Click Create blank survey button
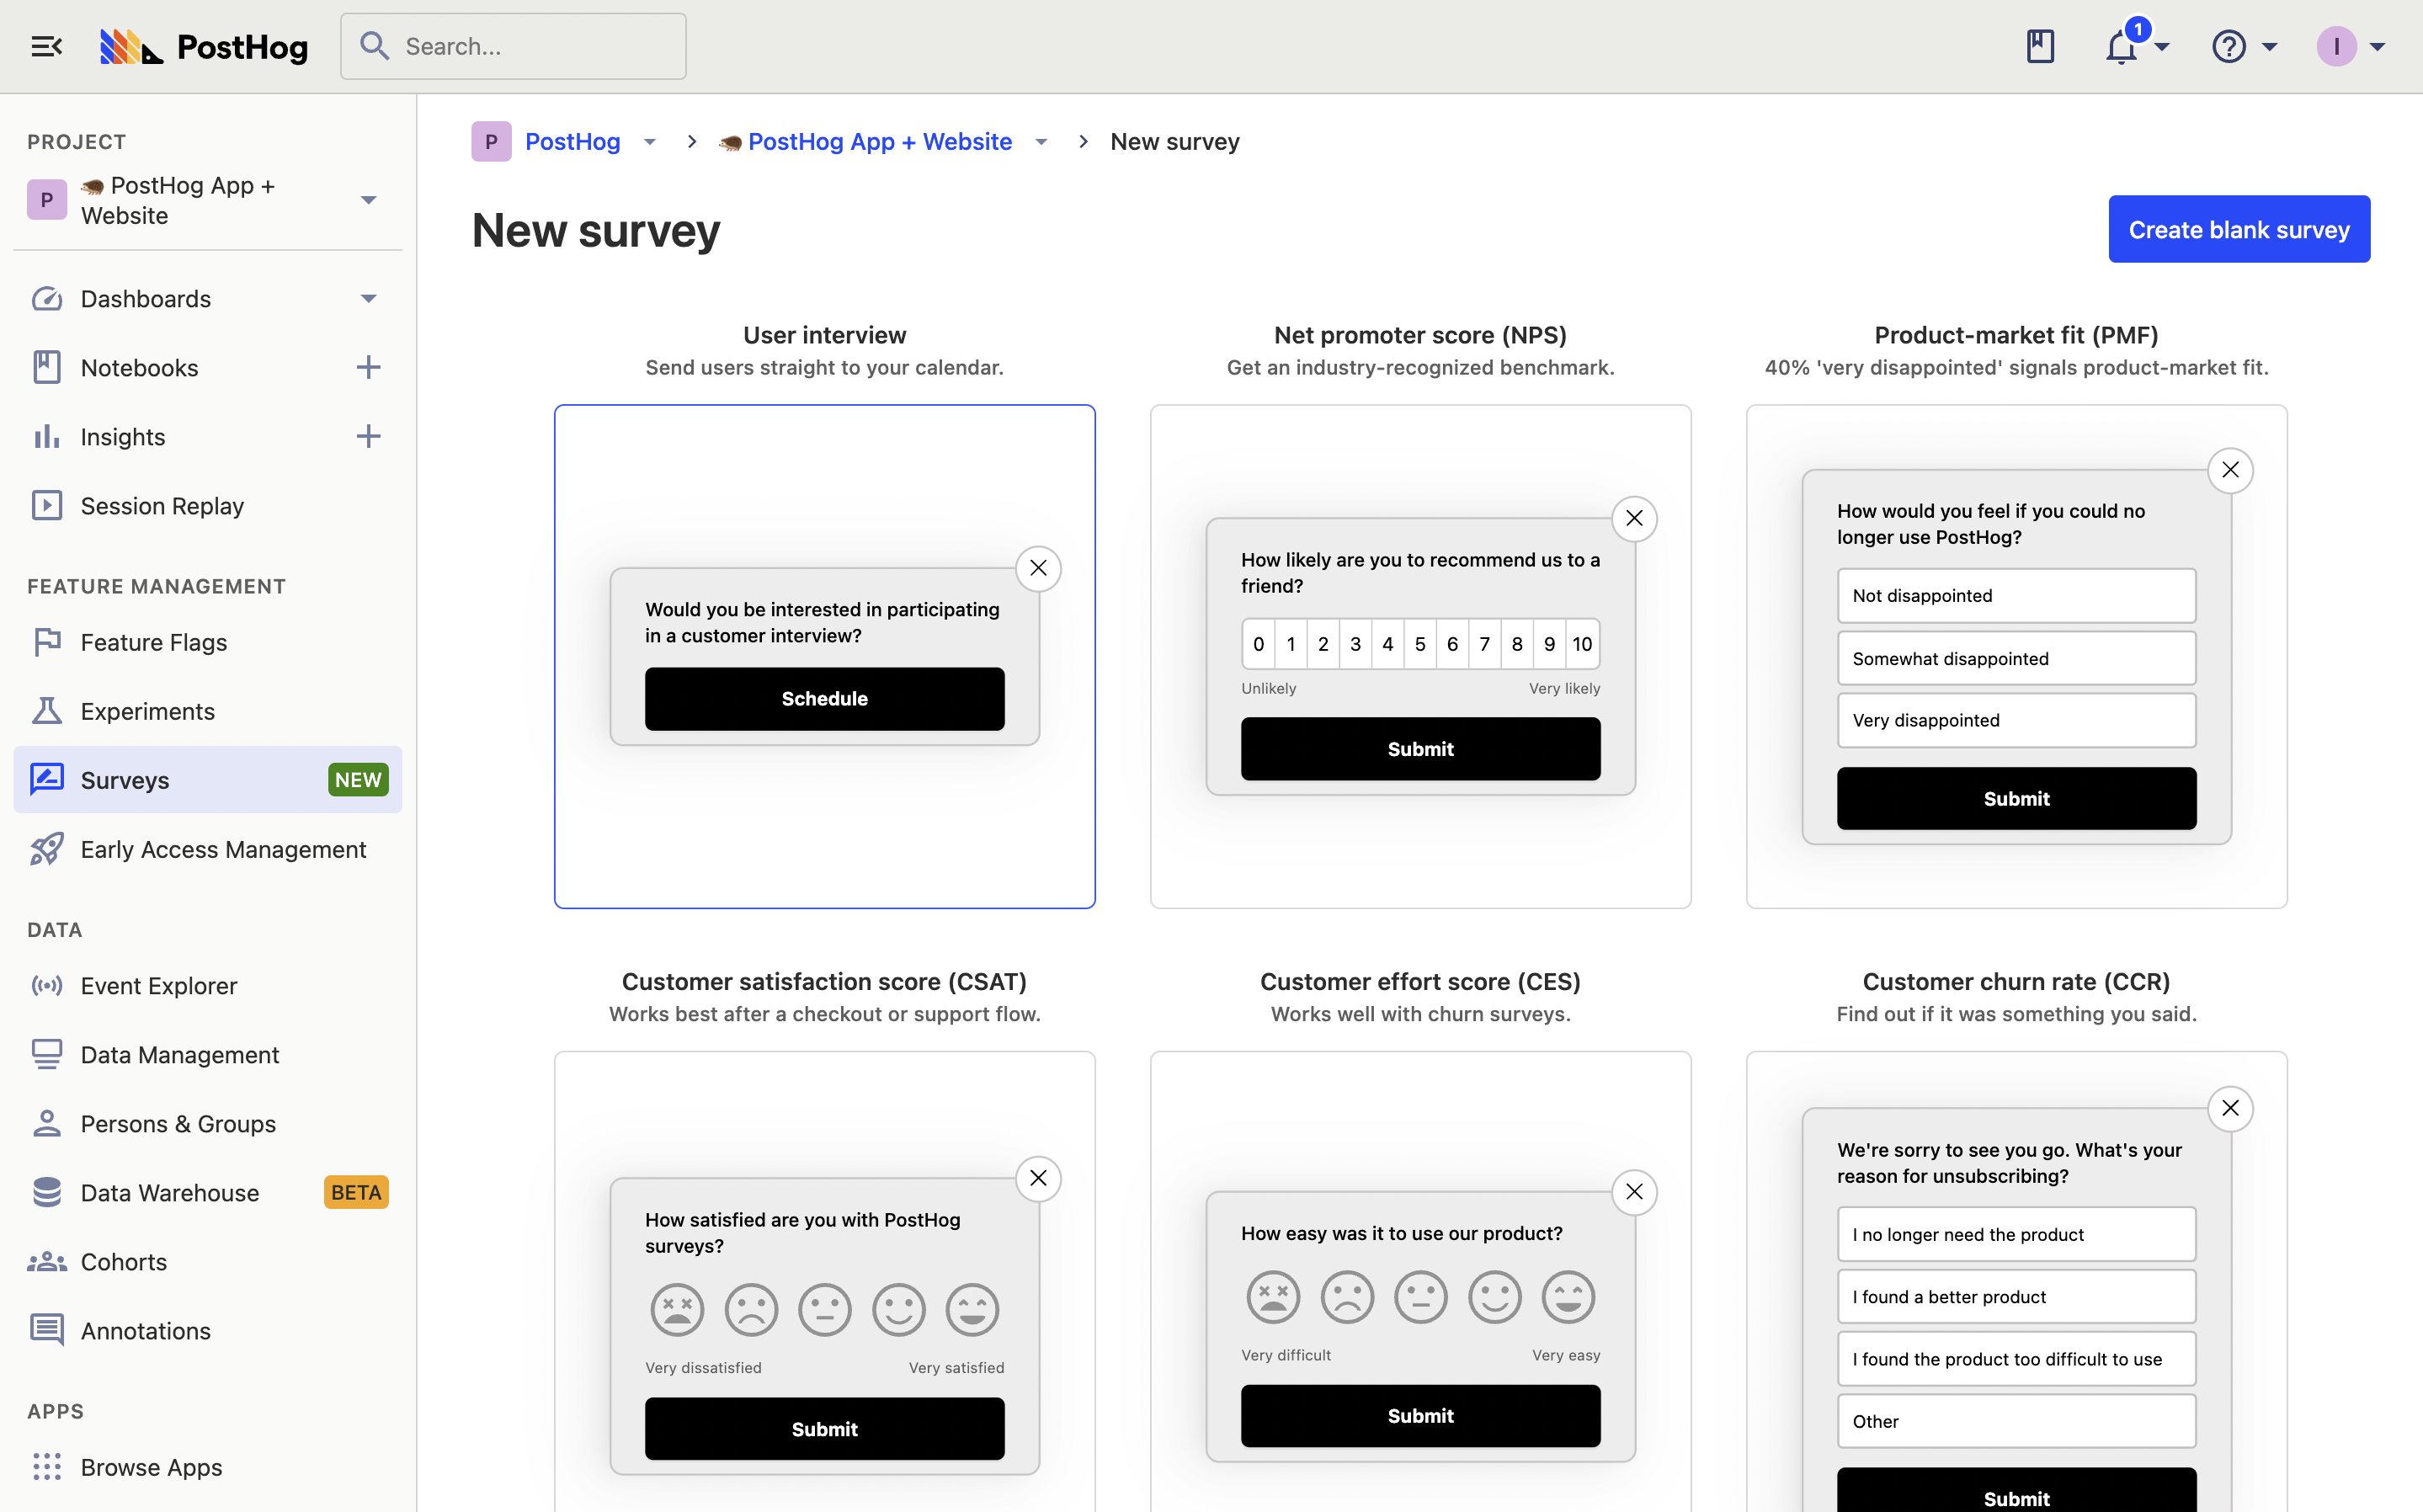 pos(2238,229)
